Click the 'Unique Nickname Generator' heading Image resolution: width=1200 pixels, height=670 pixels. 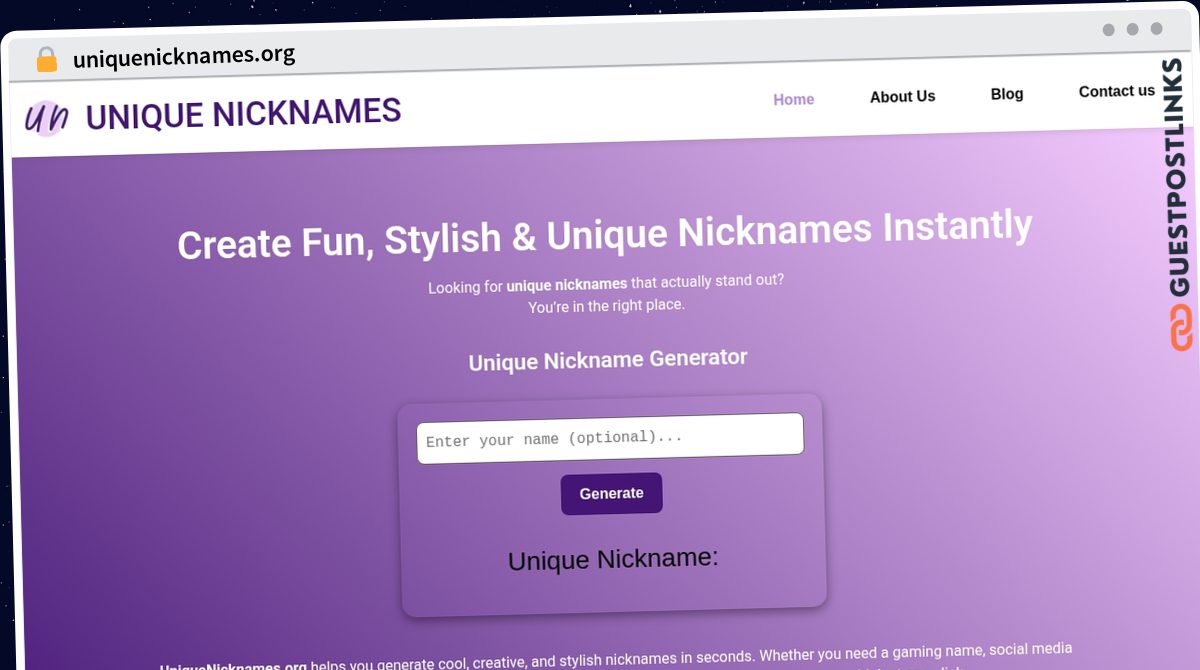(x=608, y=359)
